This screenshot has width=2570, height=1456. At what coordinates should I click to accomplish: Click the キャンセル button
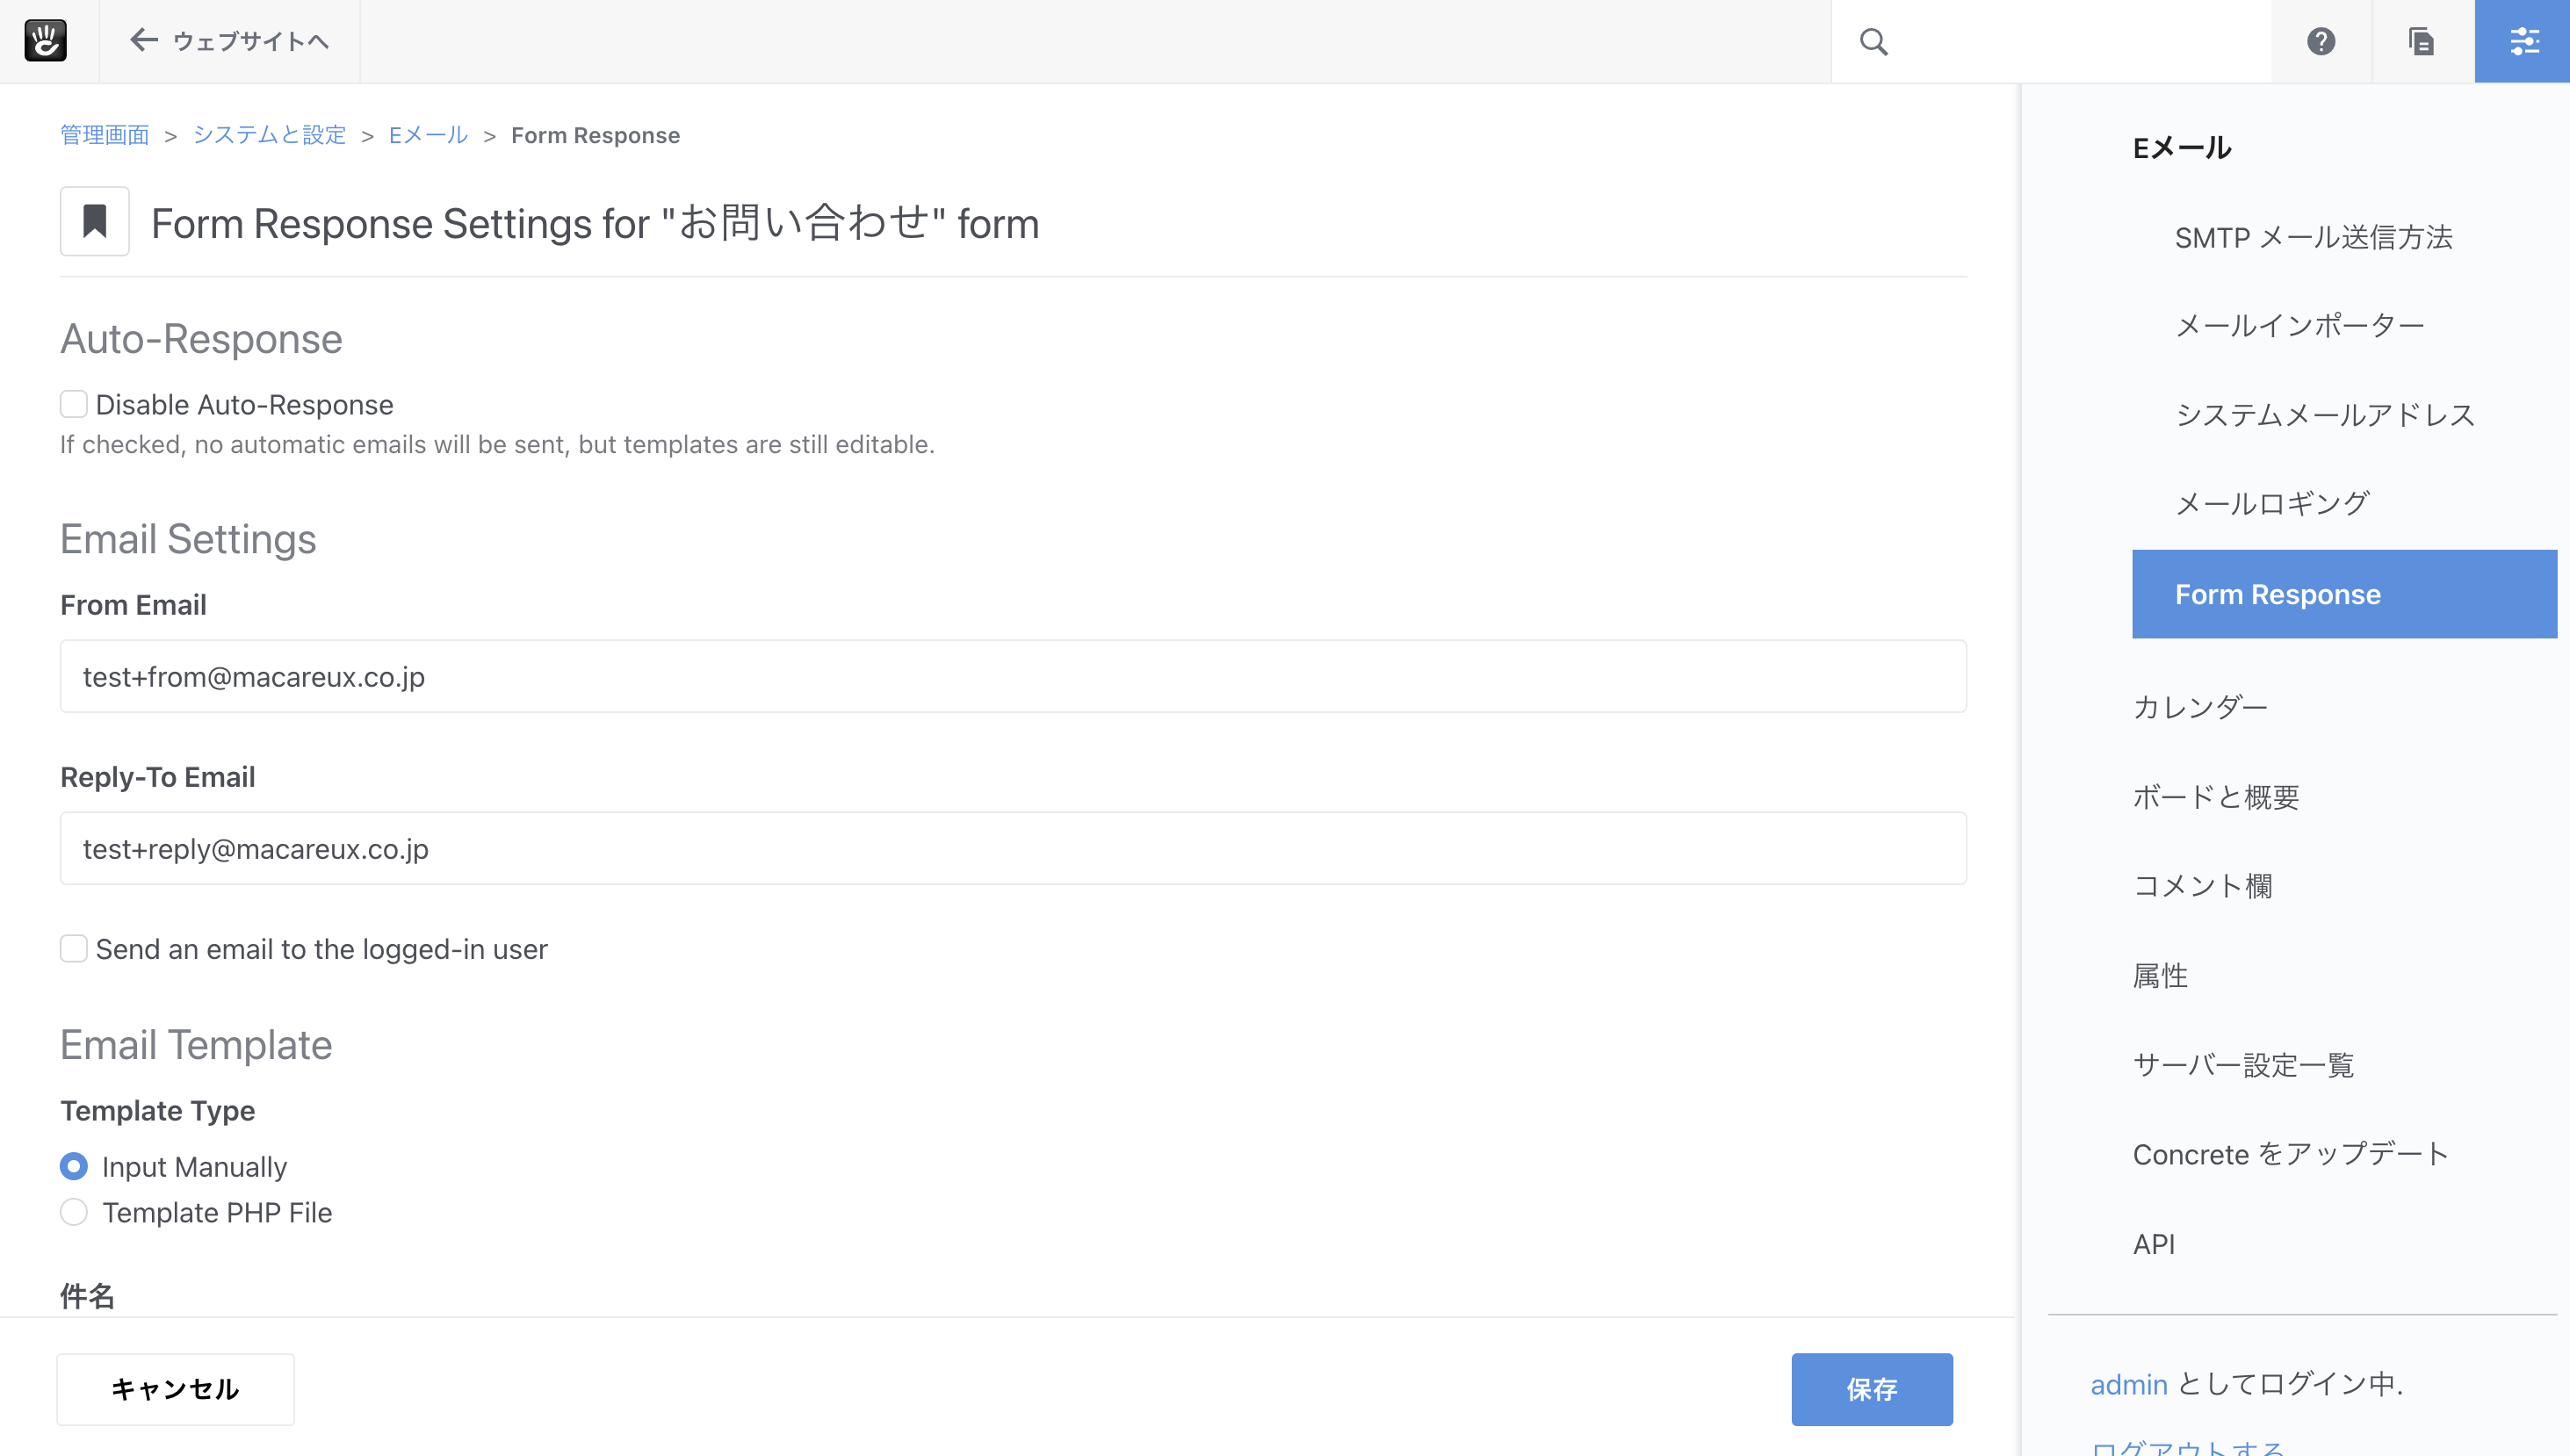coord(175,1388)
